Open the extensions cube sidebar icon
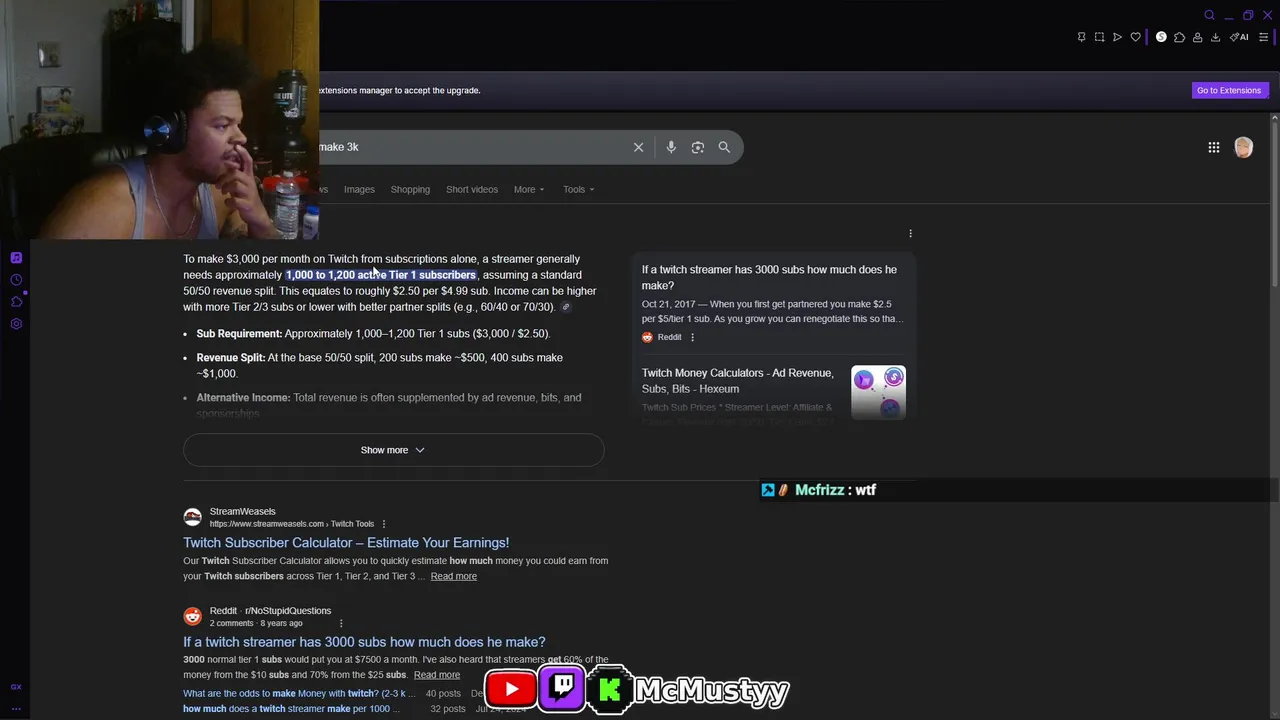The image size is (1280, 720). (x=16, y=302)
